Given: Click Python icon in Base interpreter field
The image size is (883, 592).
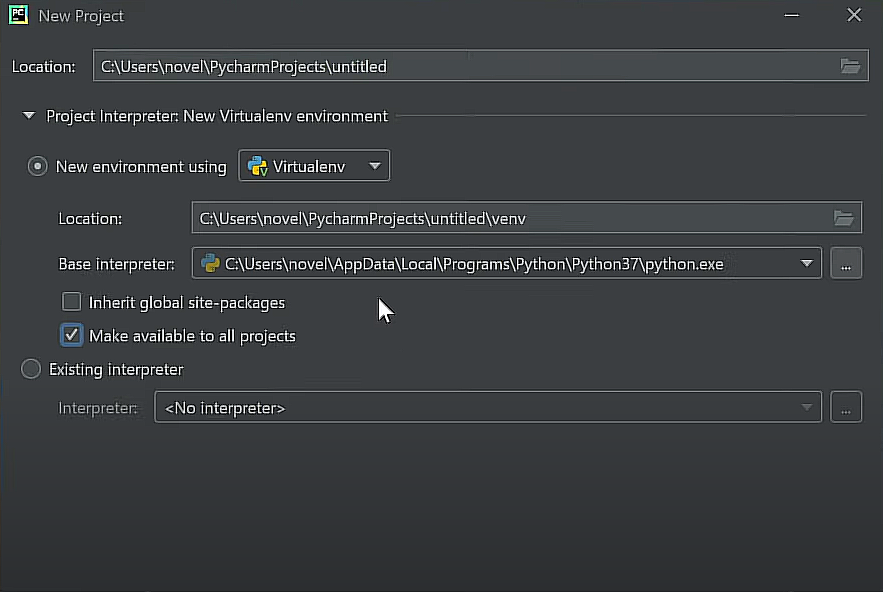Looking at the screenshot, I should point(211,264).
